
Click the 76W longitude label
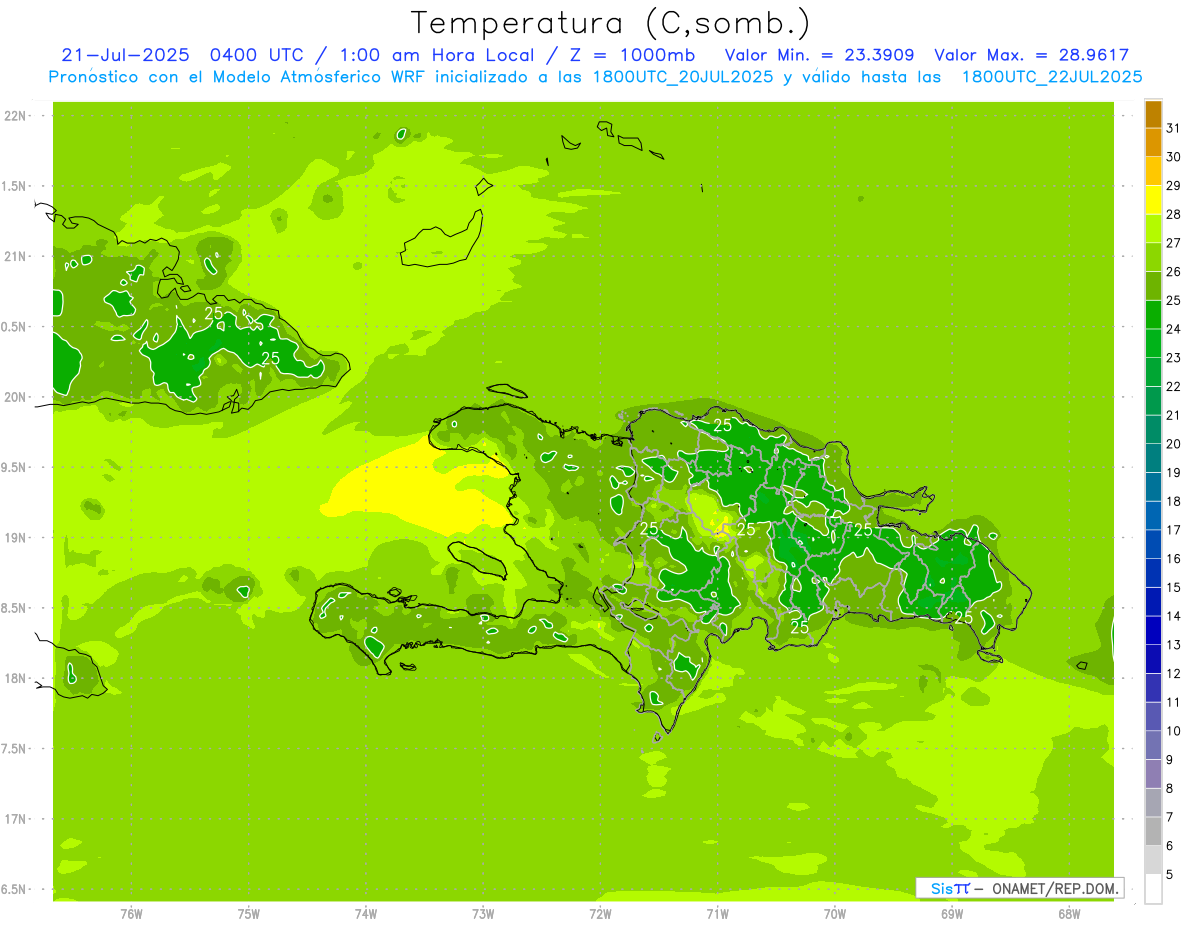[131, 913]
